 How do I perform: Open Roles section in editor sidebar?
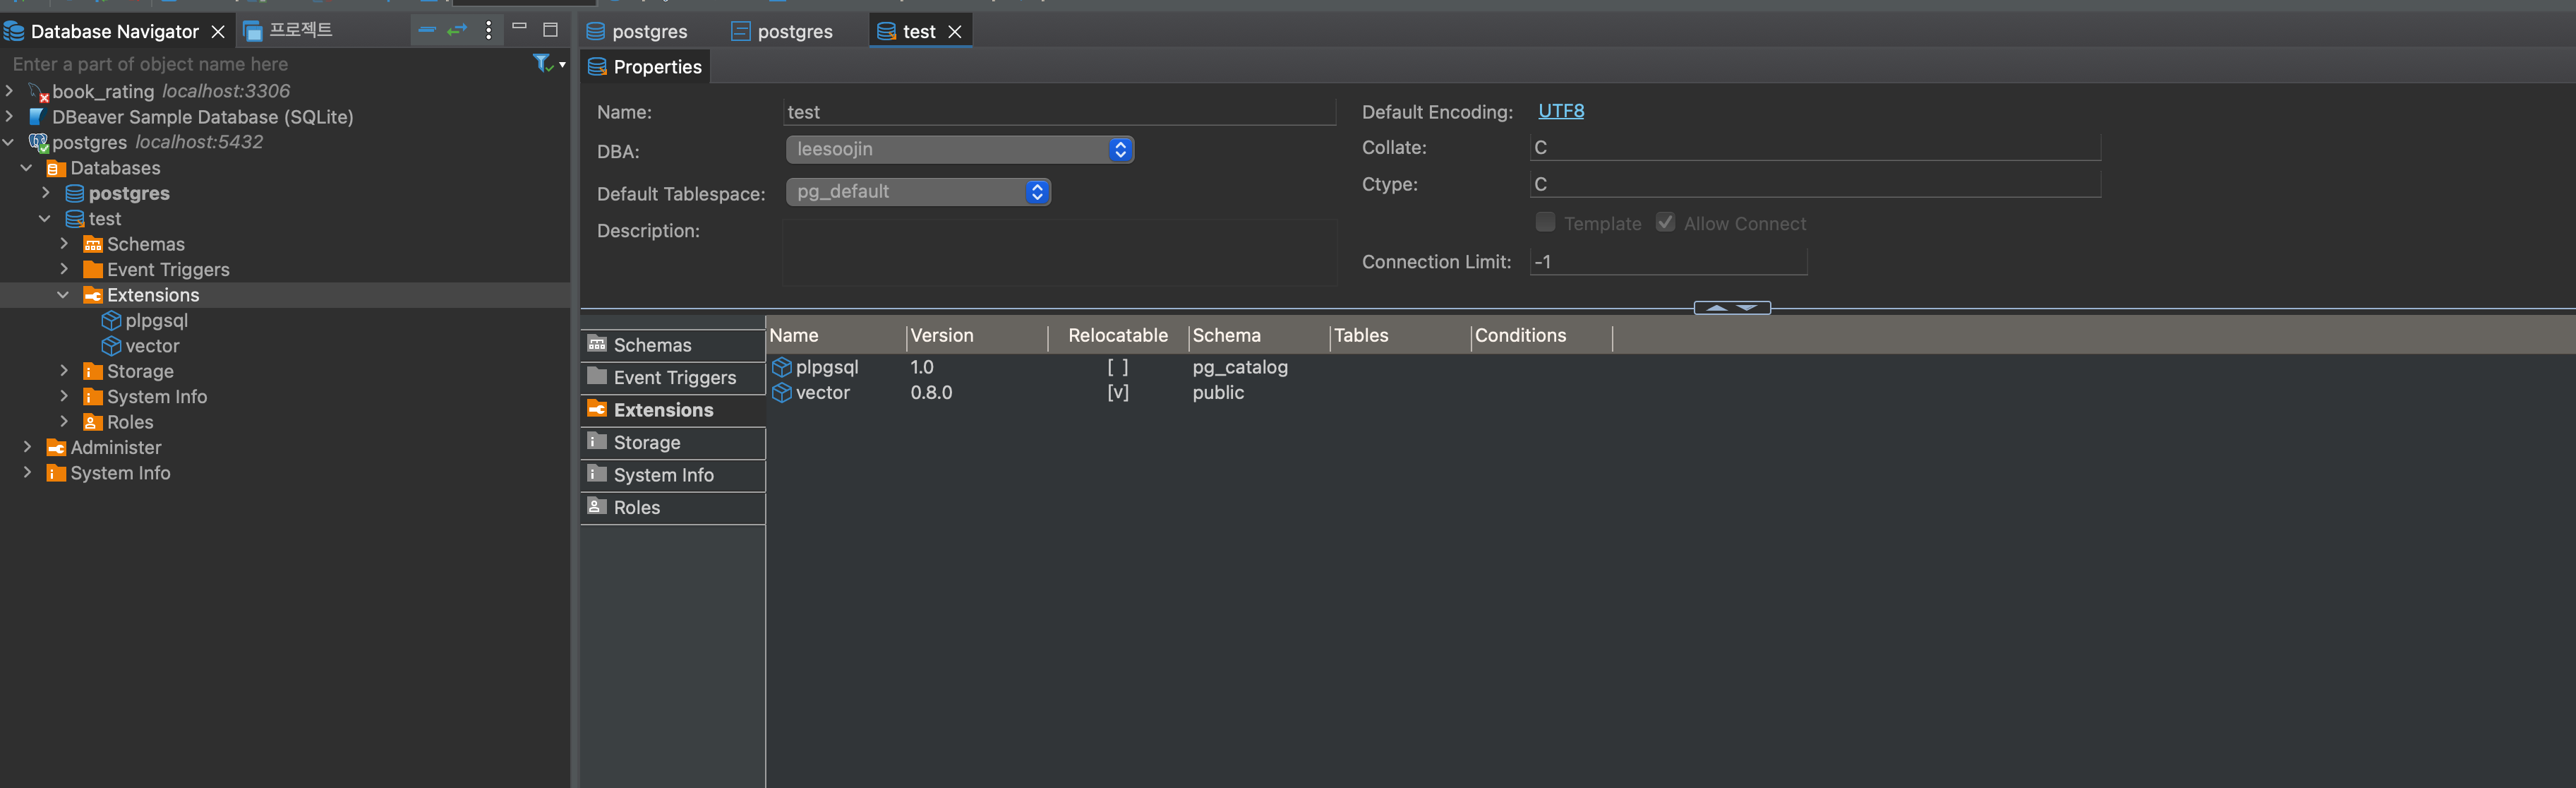(x=636, y=507)
